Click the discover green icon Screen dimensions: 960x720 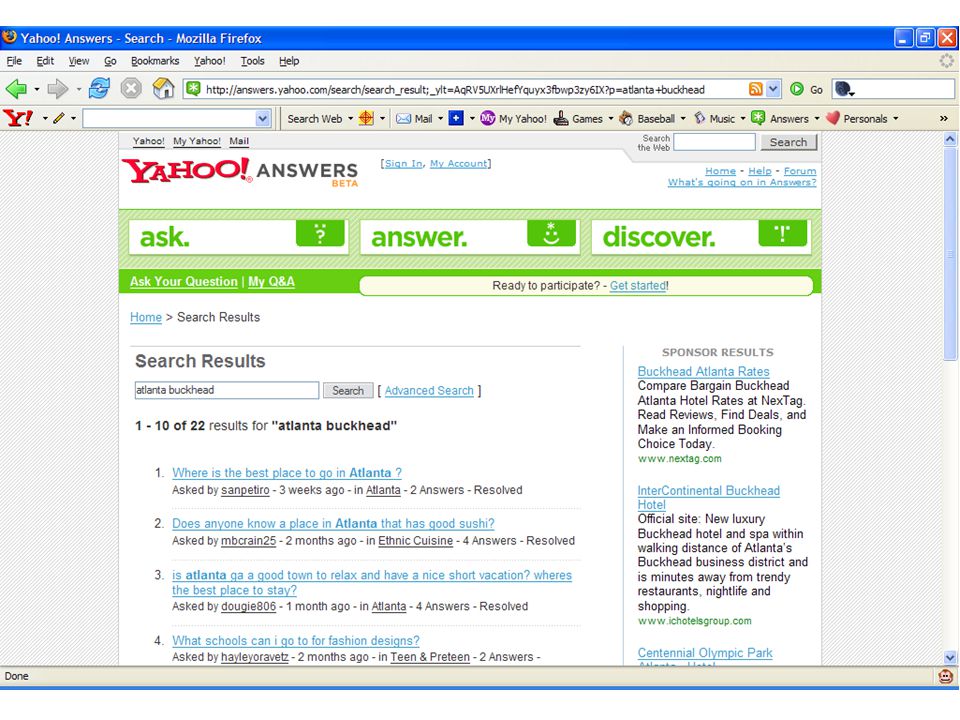pyautogui.click(x=782, y=234)
